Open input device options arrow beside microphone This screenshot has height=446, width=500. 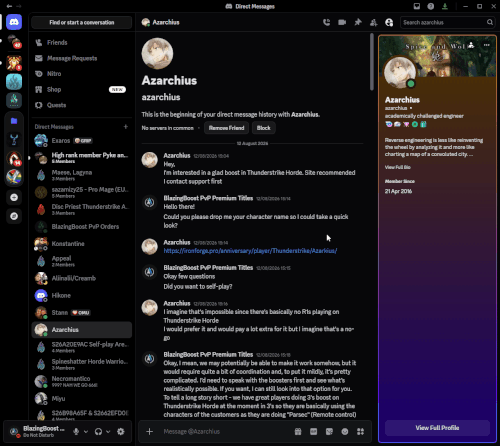click(86, 431)
